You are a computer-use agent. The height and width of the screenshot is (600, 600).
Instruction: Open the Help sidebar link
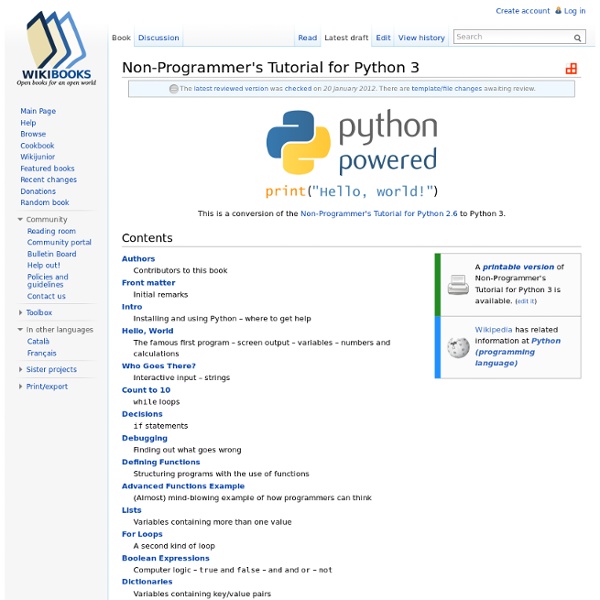pyautogui.click(x=28, y=123)
